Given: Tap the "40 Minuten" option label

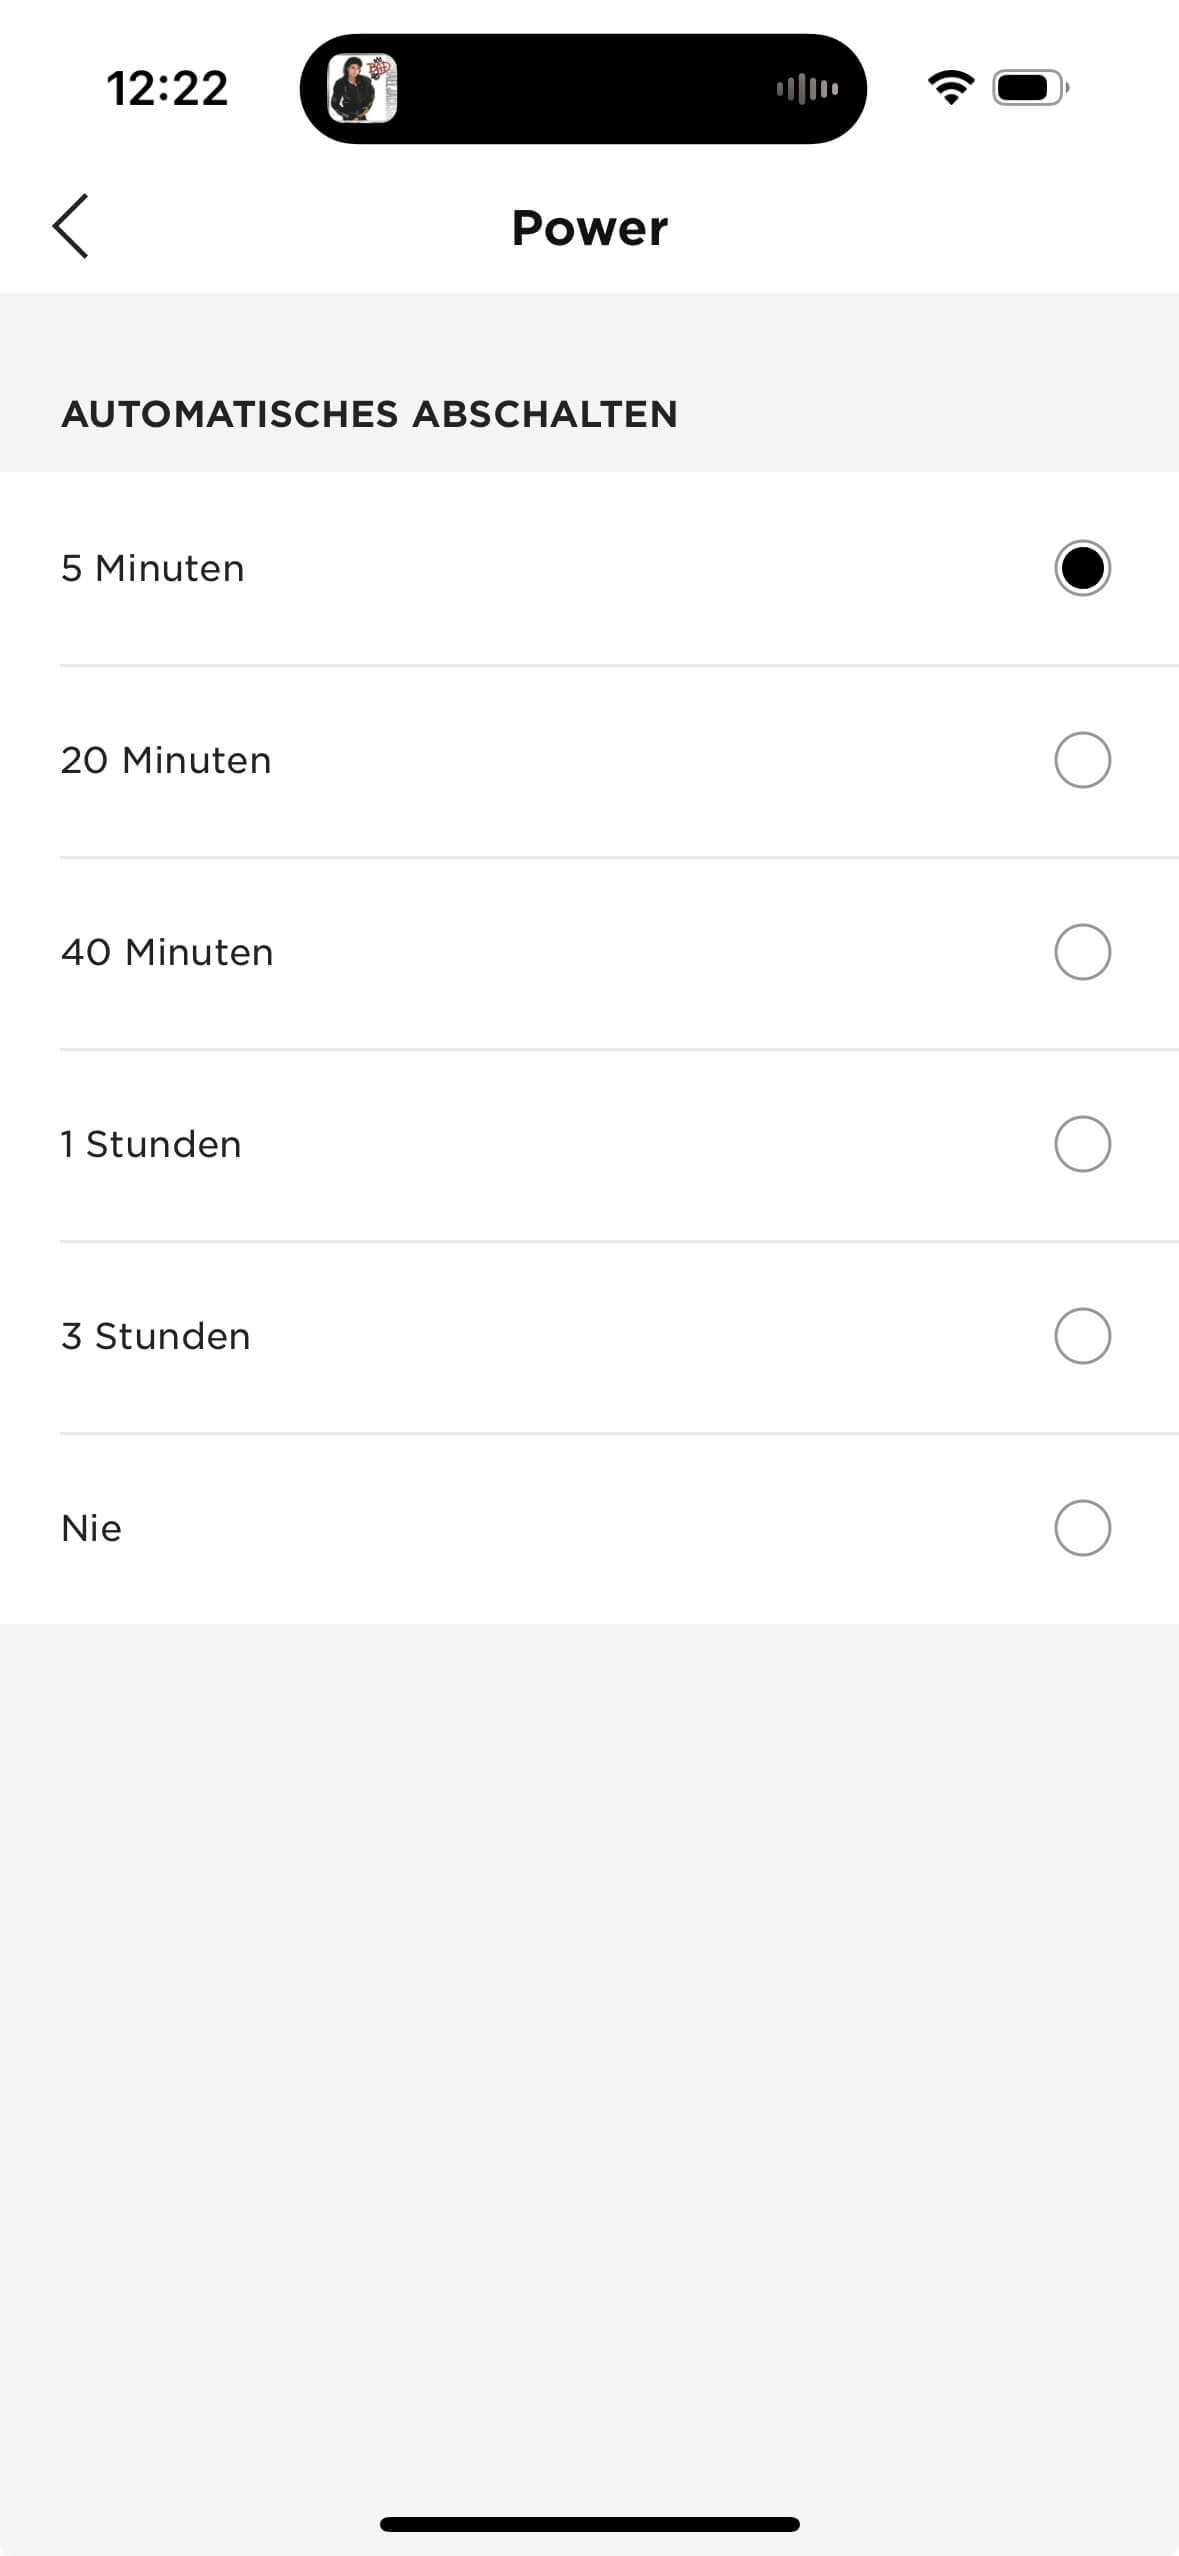Looking at the screenshot, I should pyautogui.click(x=167, y=952).
